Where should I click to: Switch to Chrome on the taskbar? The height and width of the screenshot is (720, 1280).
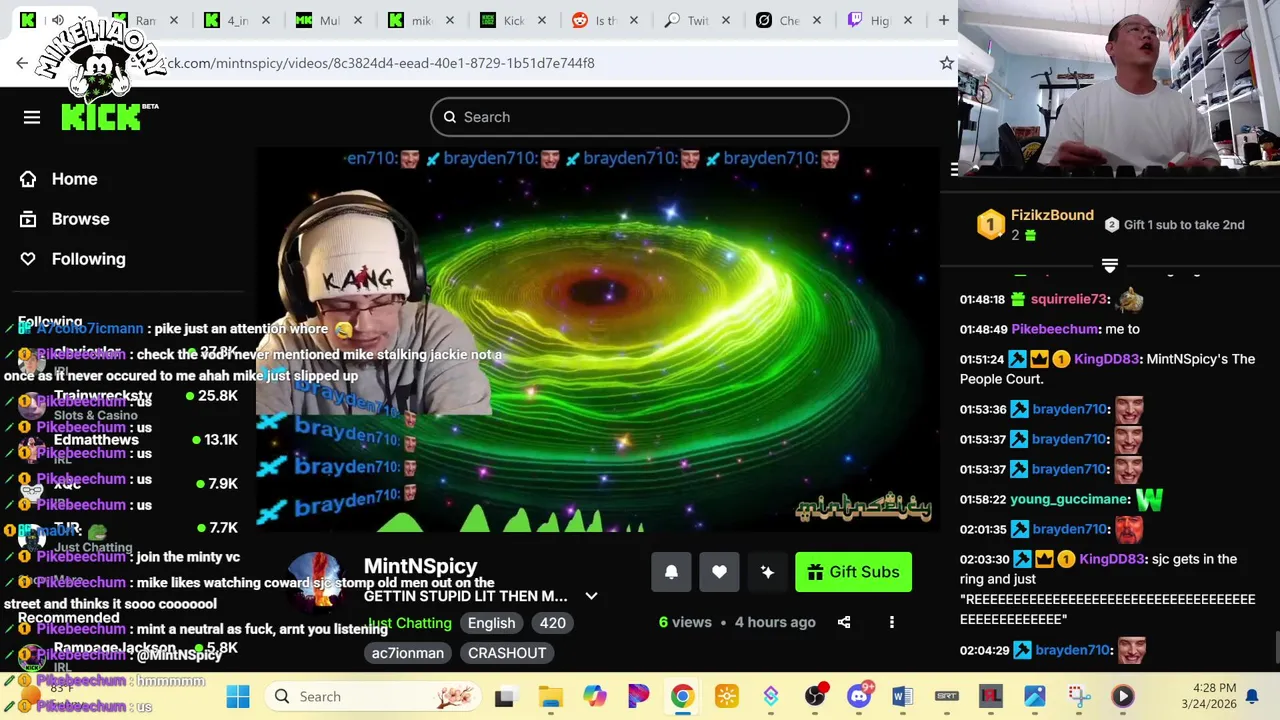[x=682, y=696]
